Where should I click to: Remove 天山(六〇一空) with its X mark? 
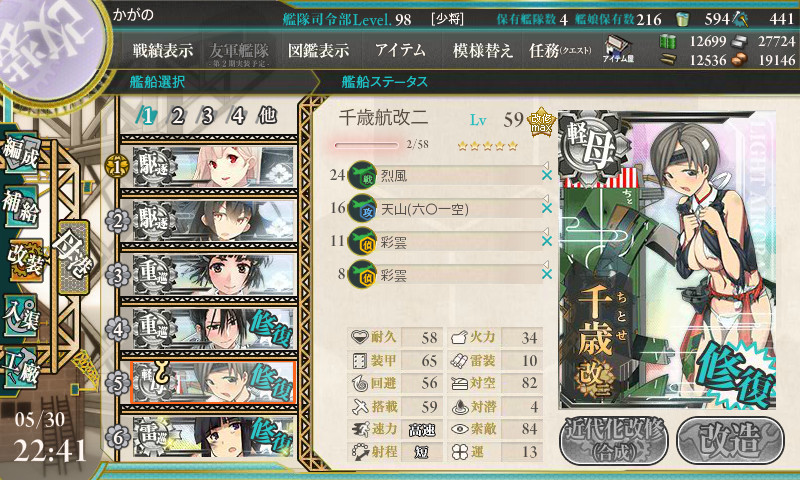[x=547, y=209]
